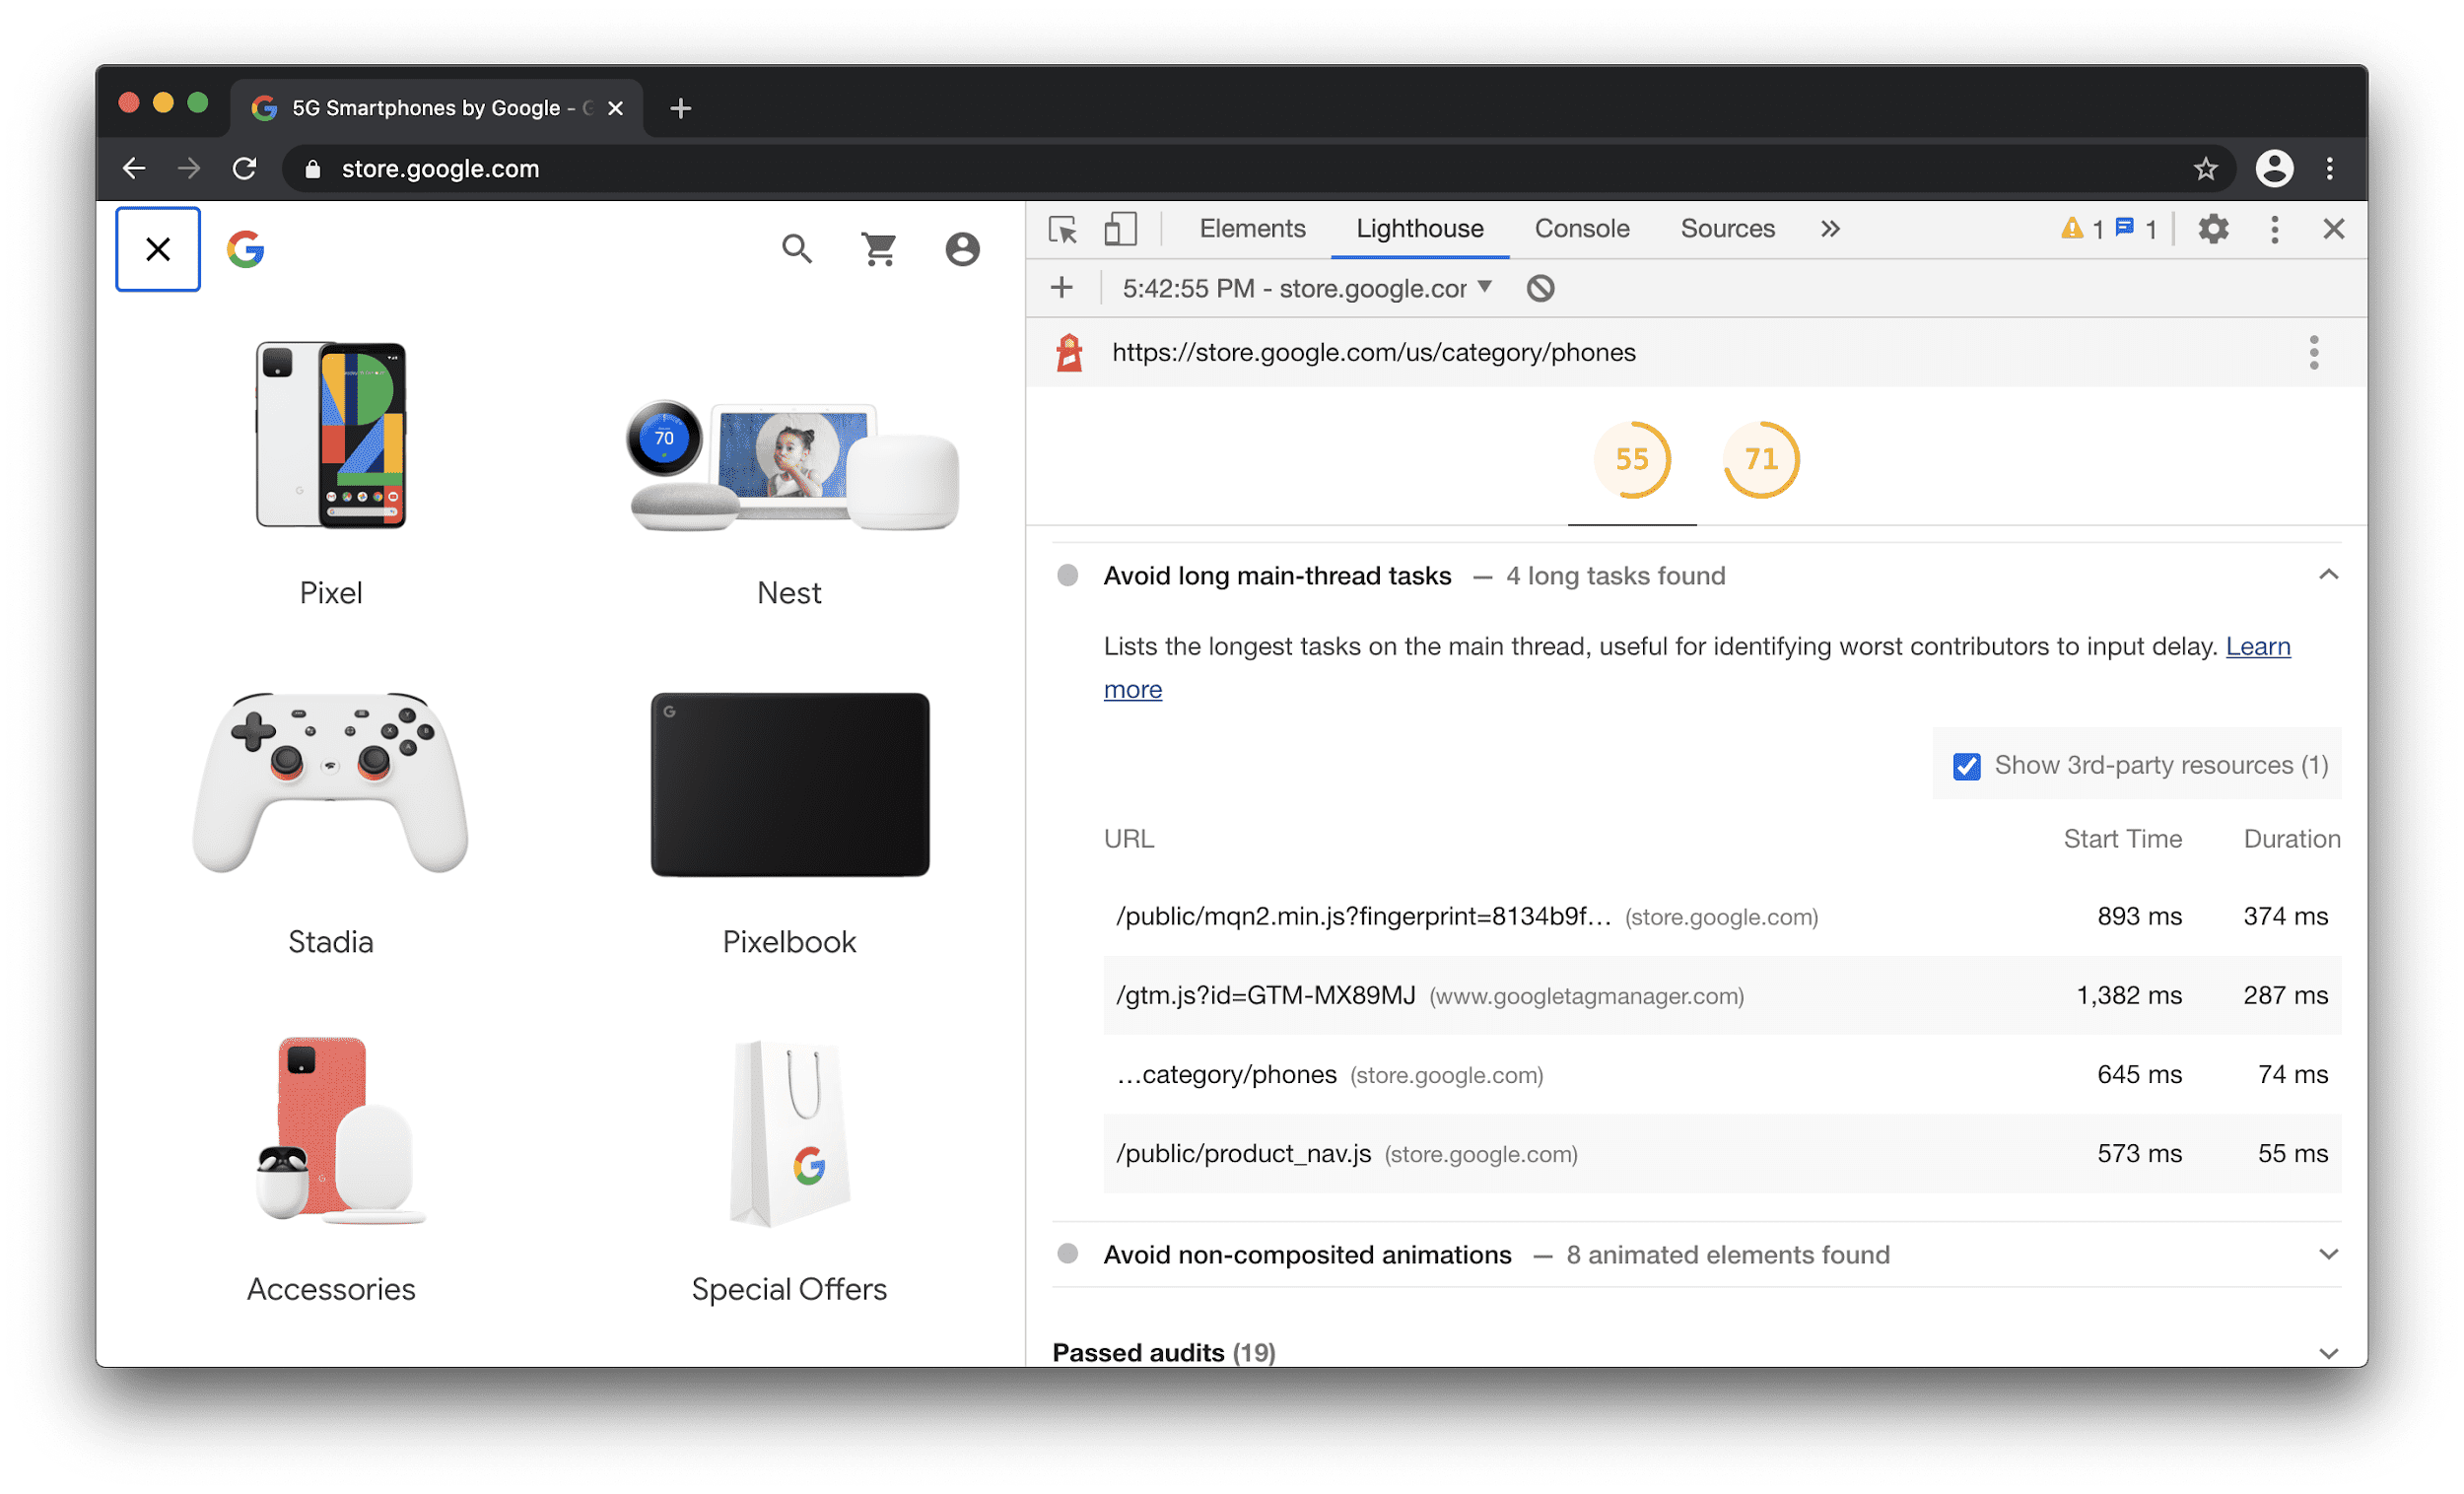Expand Passed audits section

click(x=2332, y=1351)
